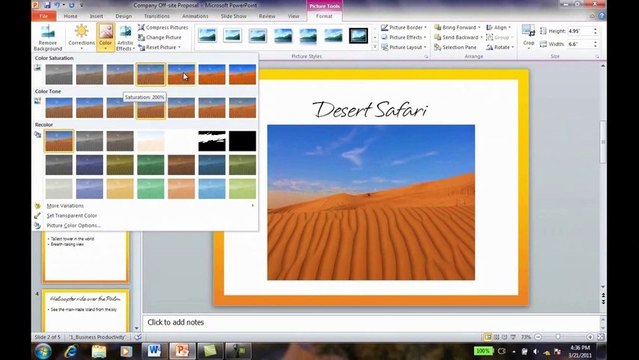Open the Corrections sun icon

(x=81, y=31)
